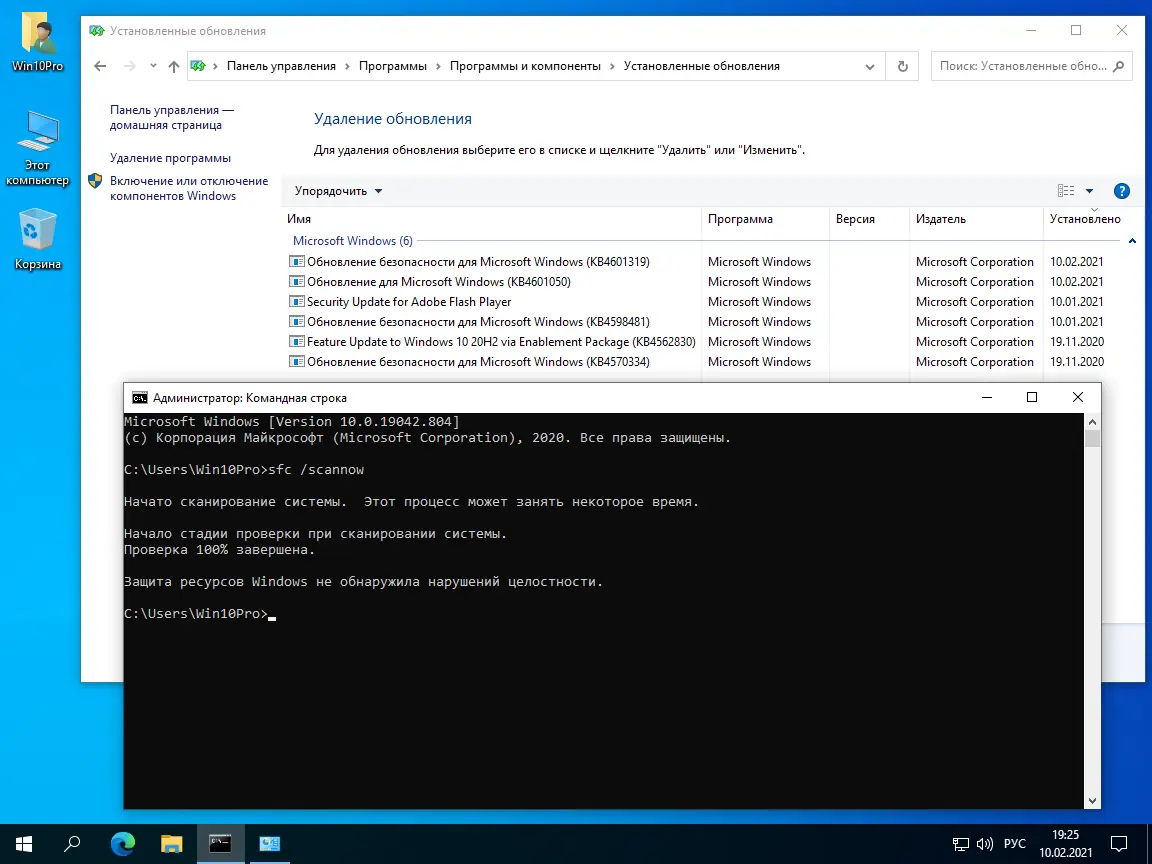
Task: Open Action Center notifications icon
Action: click(x=1119, y=843)
